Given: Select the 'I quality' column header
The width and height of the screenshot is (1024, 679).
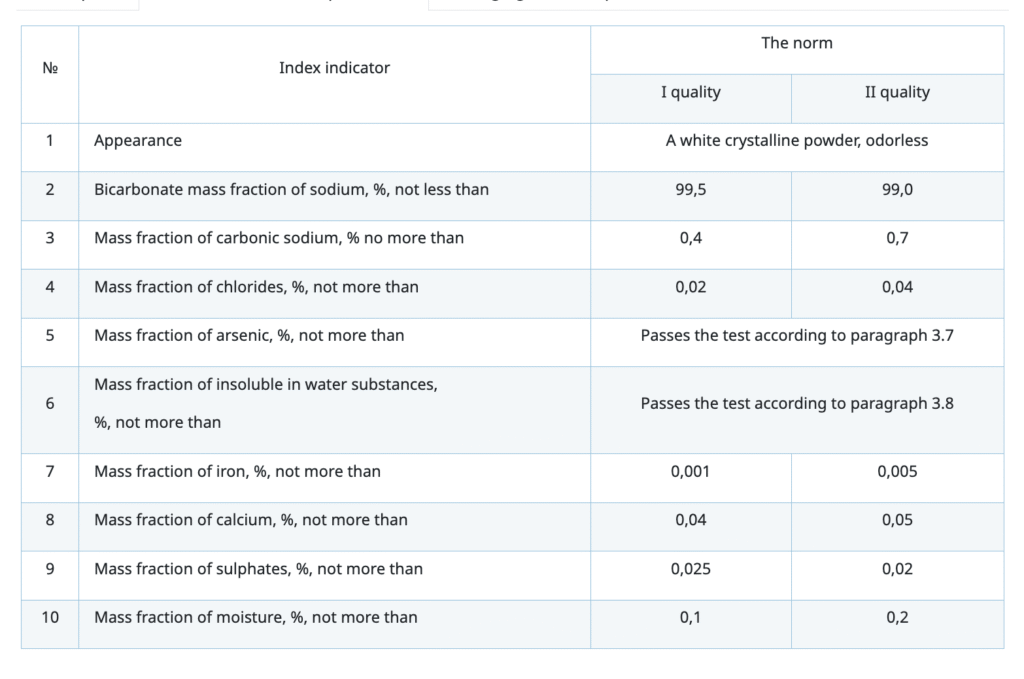Looking at the screenshot, I should [x=690, y=92].
